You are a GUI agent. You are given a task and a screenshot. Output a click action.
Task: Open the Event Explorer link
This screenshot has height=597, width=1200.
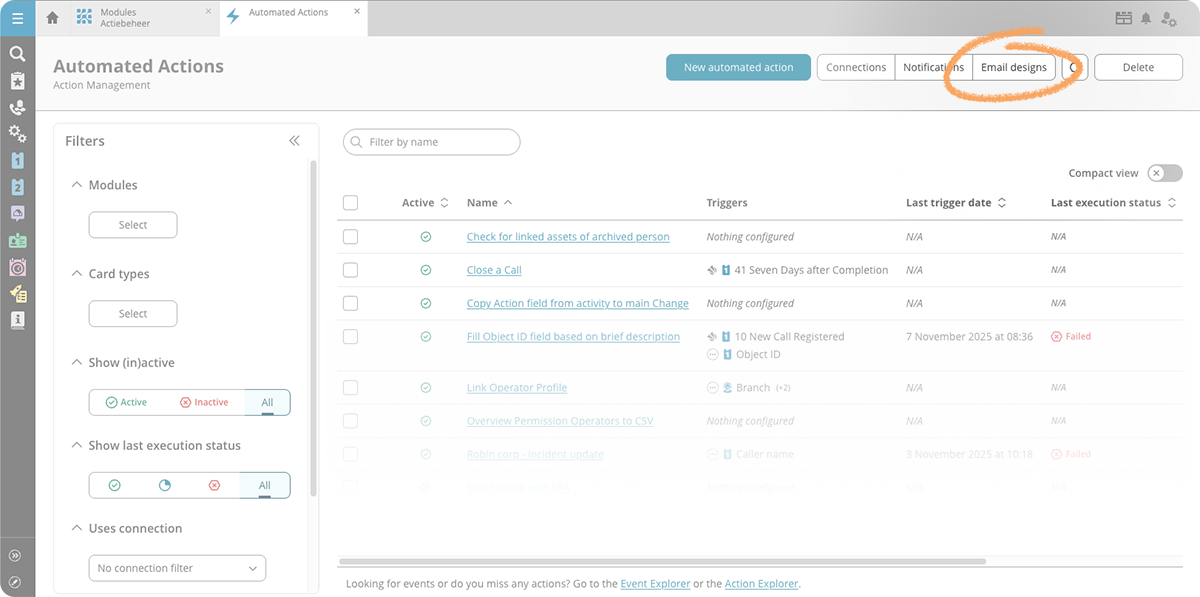pos(655,584)
